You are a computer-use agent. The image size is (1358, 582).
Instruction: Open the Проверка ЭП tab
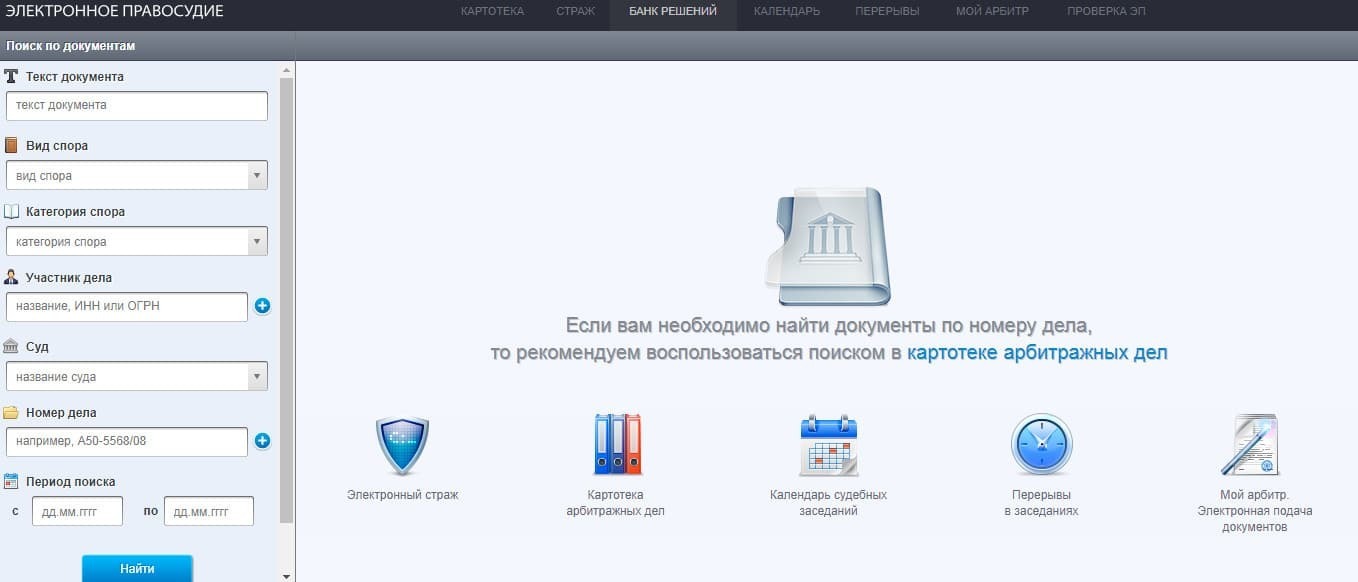click(x=1105, y=11)
